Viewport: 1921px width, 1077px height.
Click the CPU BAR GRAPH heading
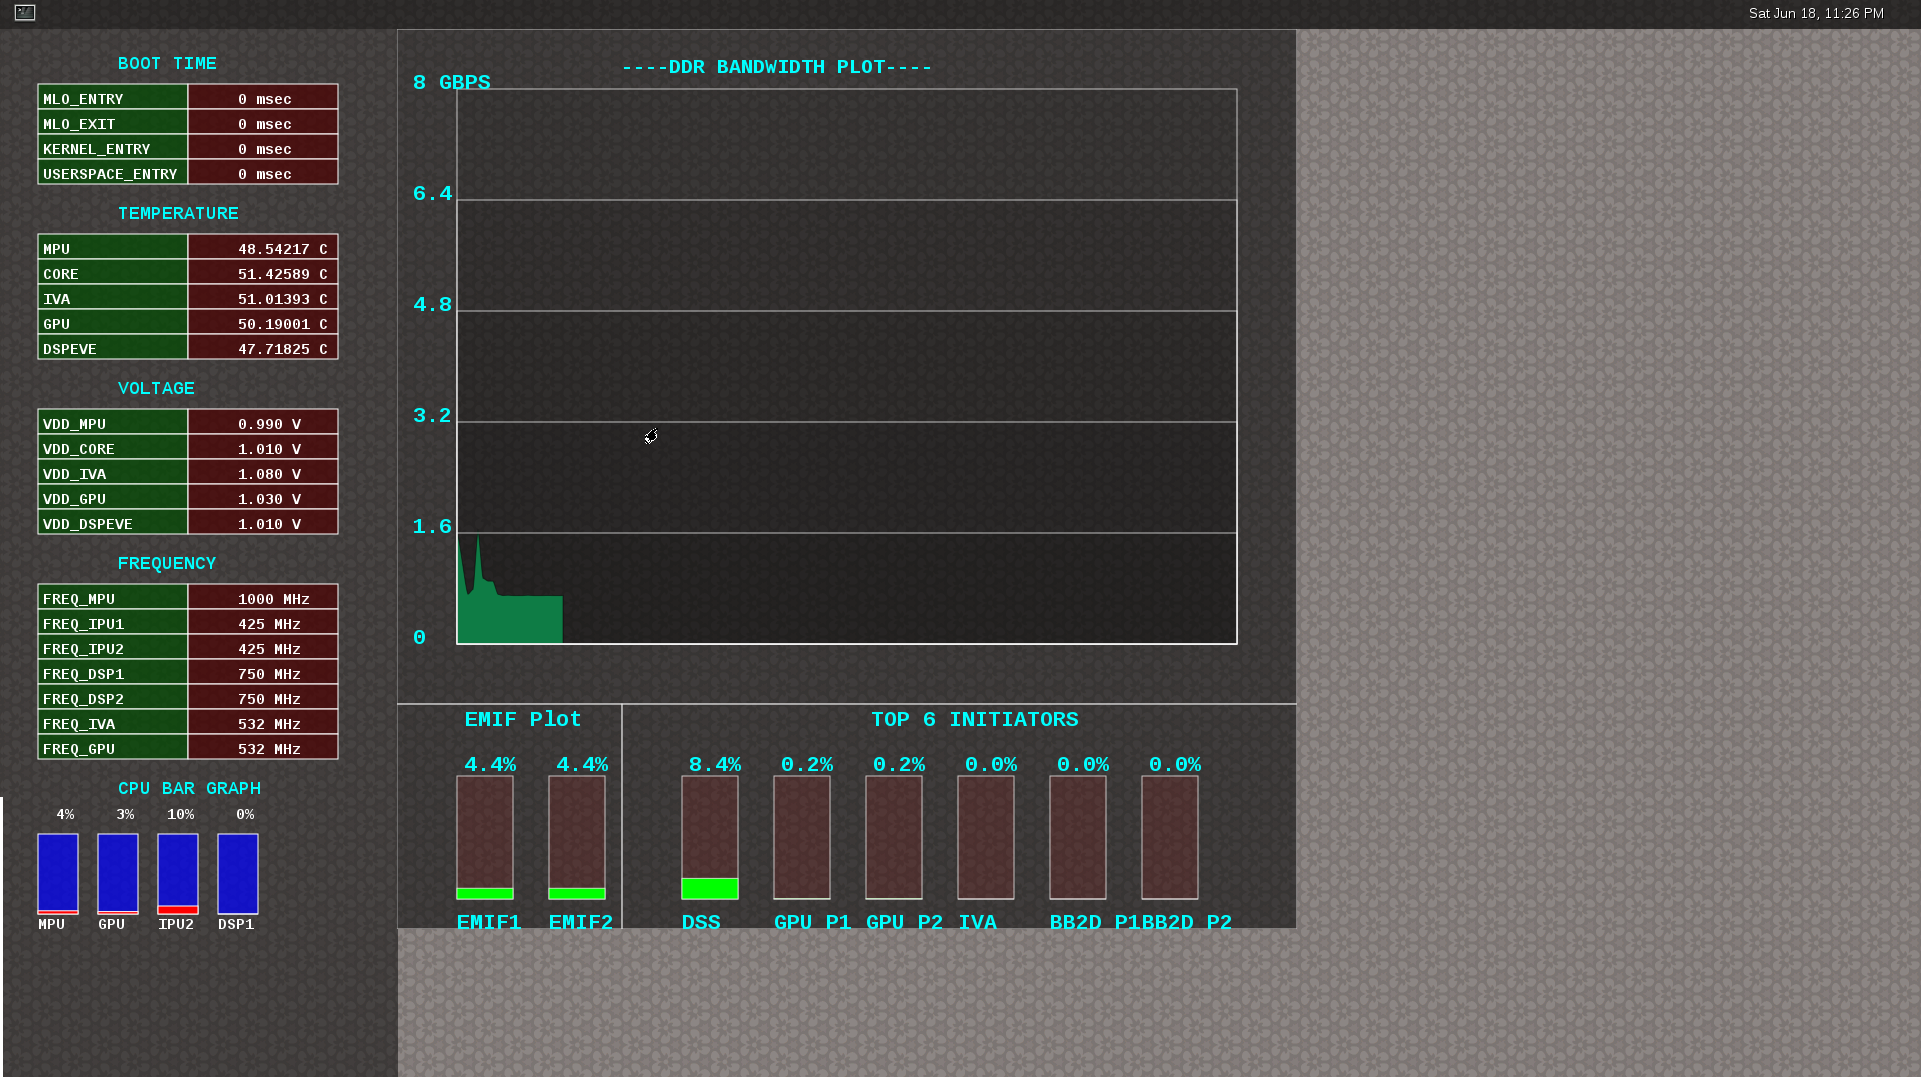[x=189, y=788]
